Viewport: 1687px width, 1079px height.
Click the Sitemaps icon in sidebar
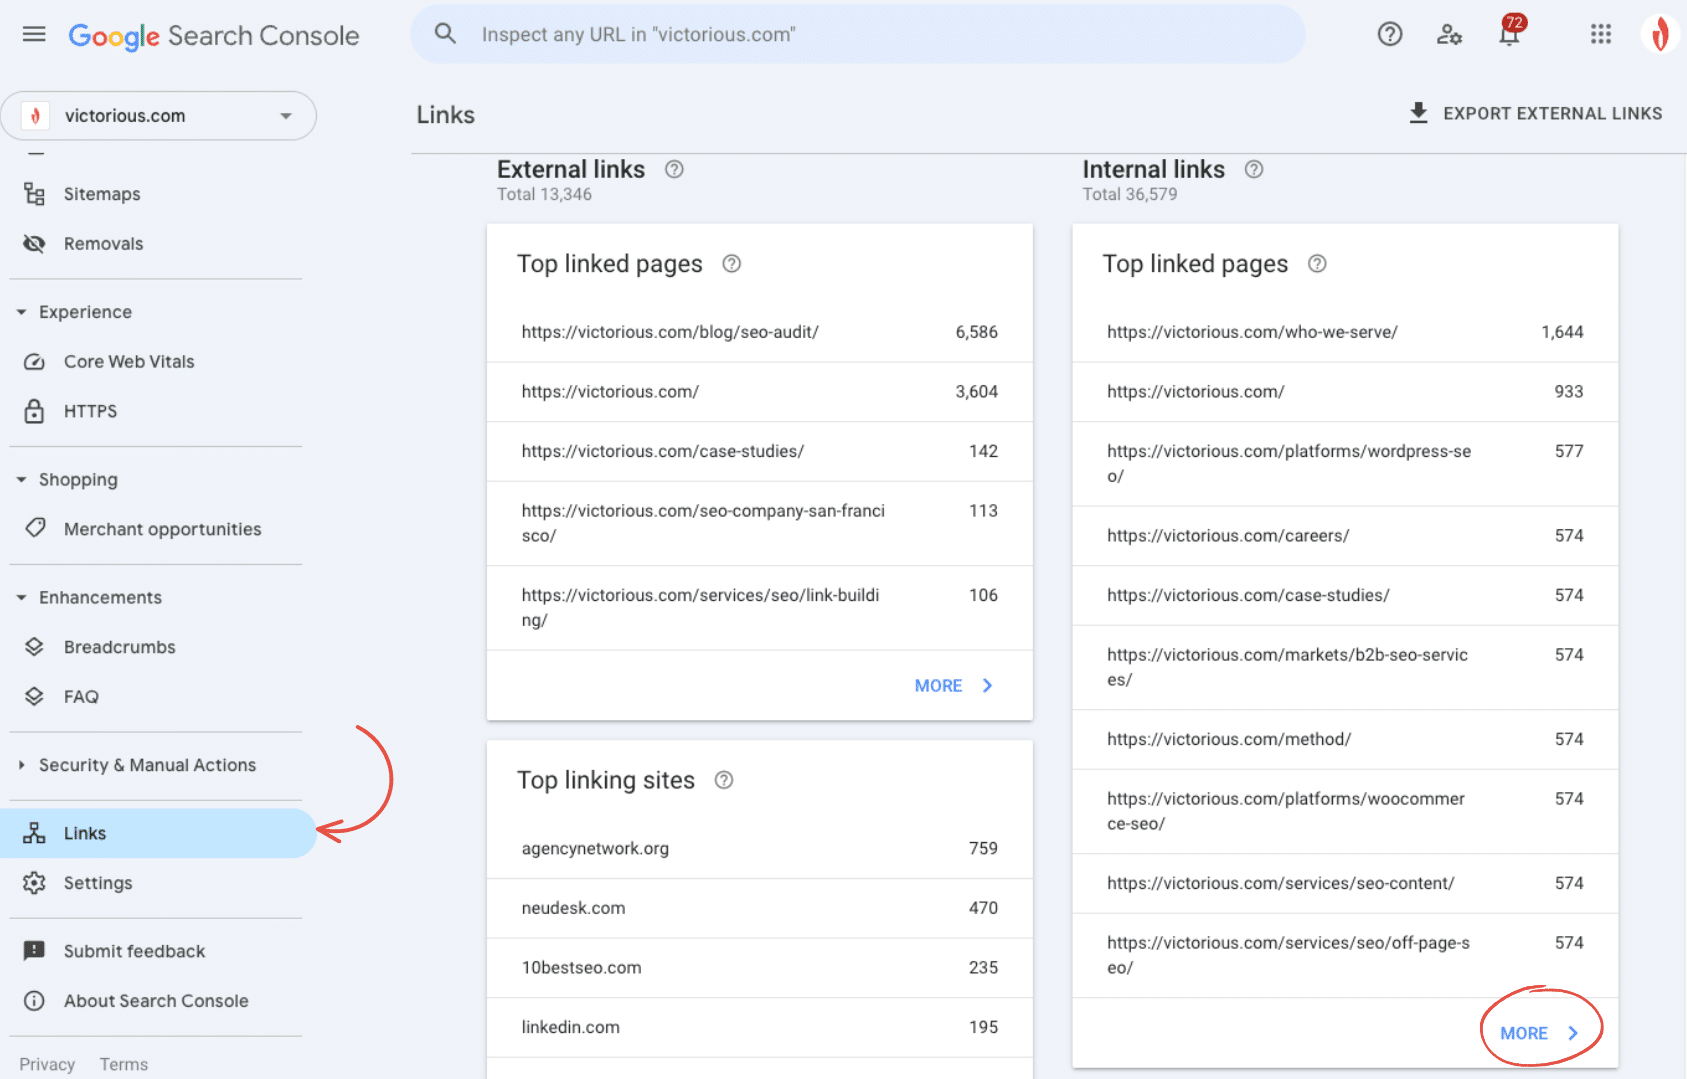(x=34, y=194)
